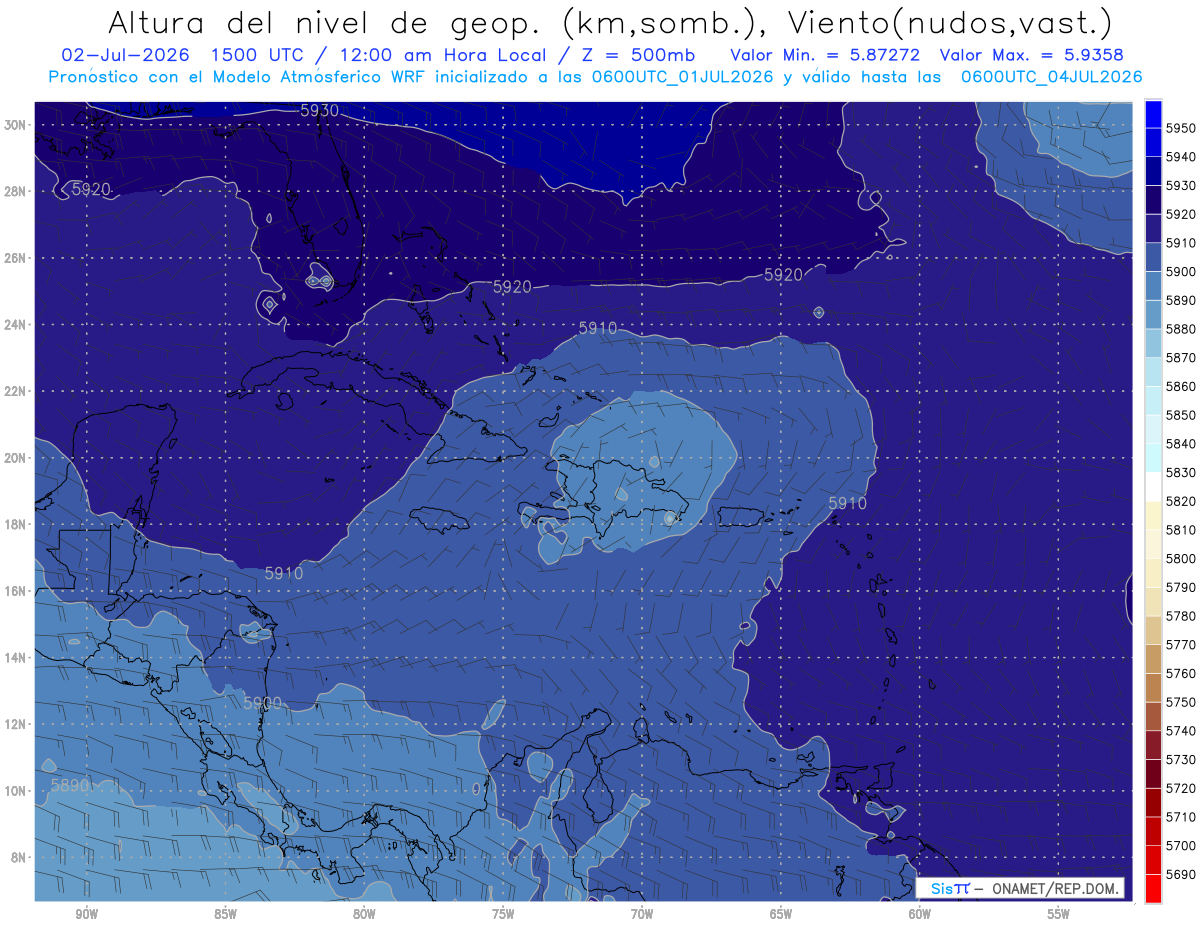The image size is (1200, 927).
Task: Click the 5950 colorbar label
Action: pyautogui.click(x=1181, y=128)
